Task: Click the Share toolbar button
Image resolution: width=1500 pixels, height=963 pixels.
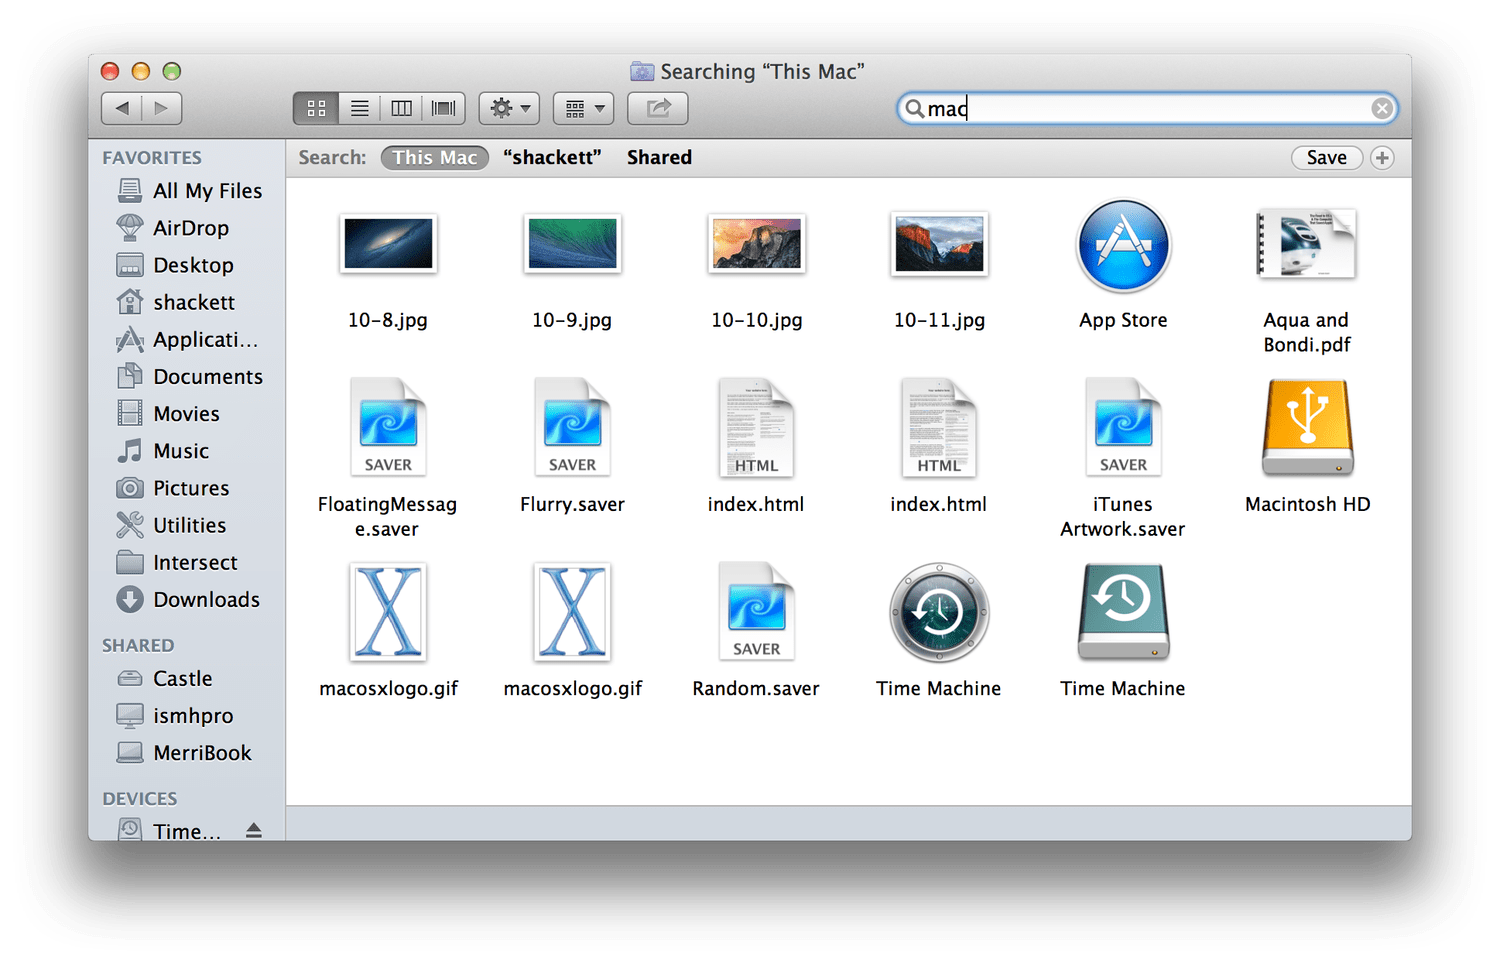Action: 658,108
